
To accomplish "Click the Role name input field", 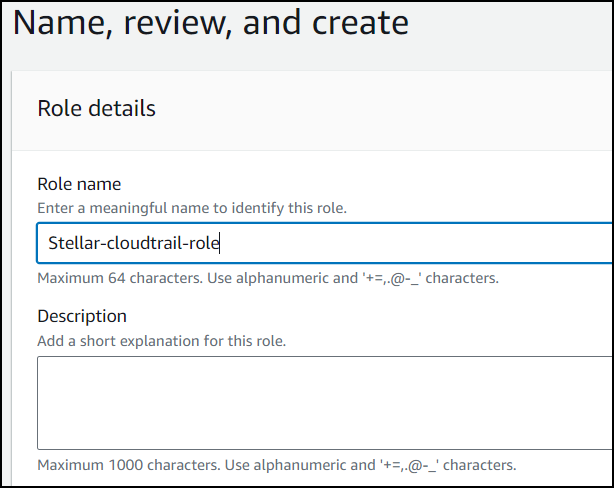I will [x=400, y=243].
